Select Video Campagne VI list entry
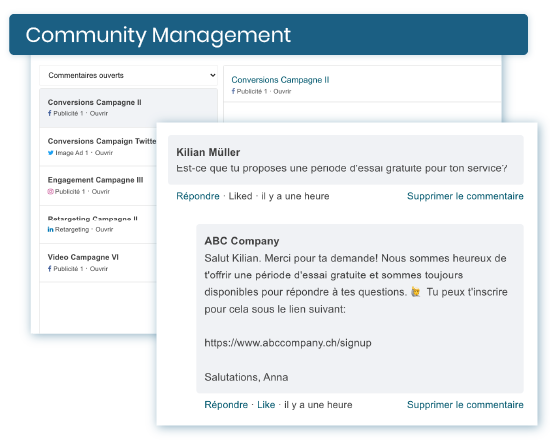Screen dimensions: 550x440 coord(98,263)
